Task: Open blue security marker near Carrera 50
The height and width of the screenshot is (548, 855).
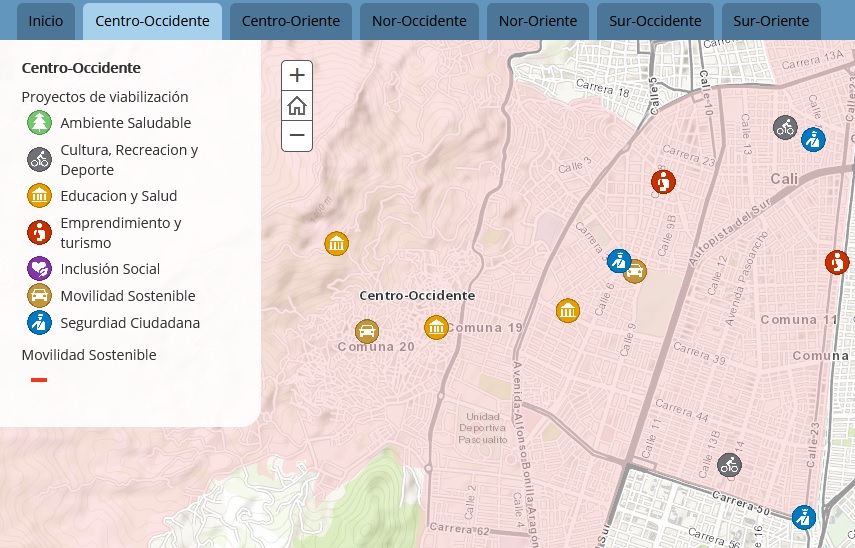Action: click(804, 517)
